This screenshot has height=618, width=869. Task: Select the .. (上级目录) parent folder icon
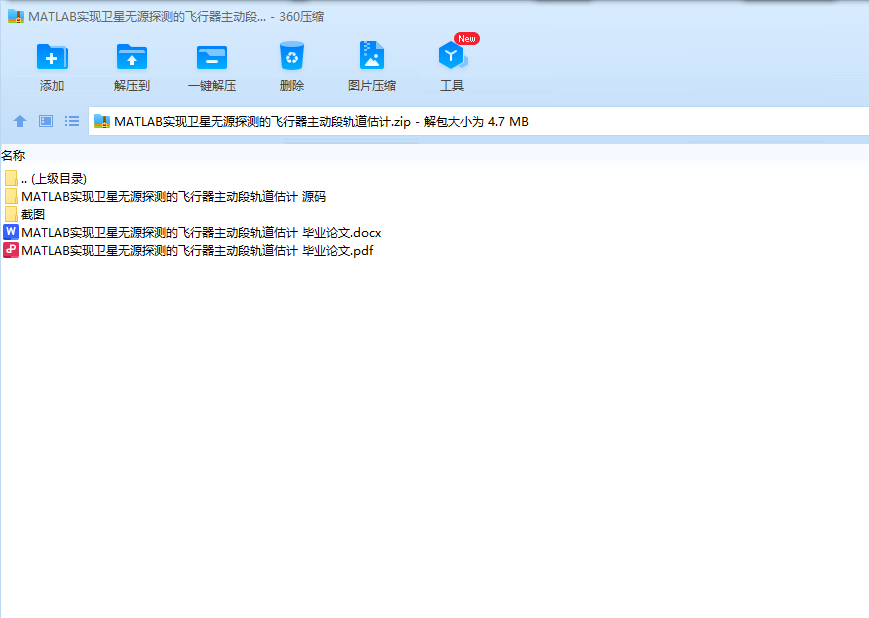pyautogui.click(x=11, y=178)
